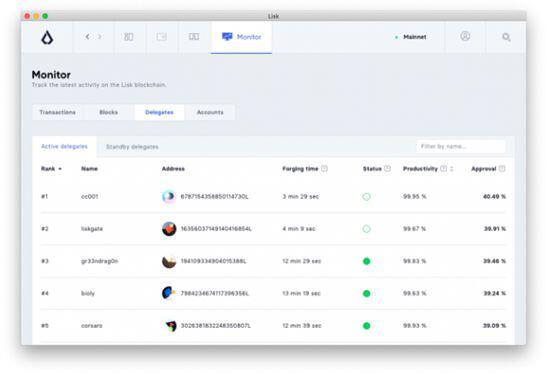
Task: Switch to the Transactions tab
Action: pyautogui.click(x=58, y=112)
